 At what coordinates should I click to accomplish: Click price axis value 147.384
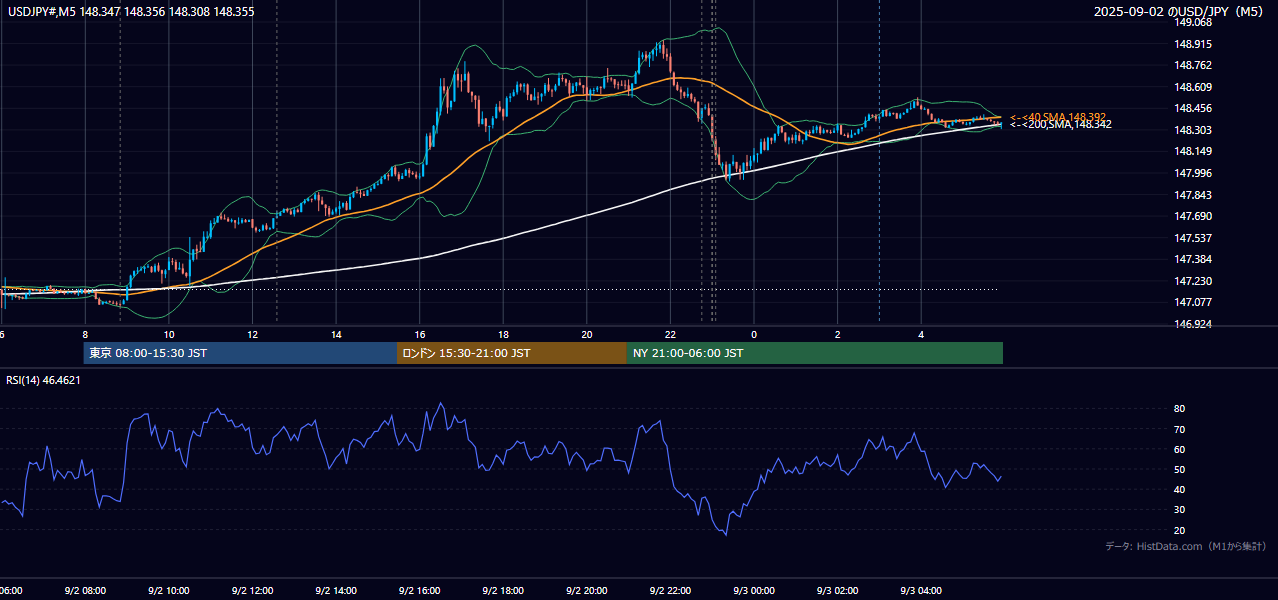pyautogui.click(x=1193, y=259)
